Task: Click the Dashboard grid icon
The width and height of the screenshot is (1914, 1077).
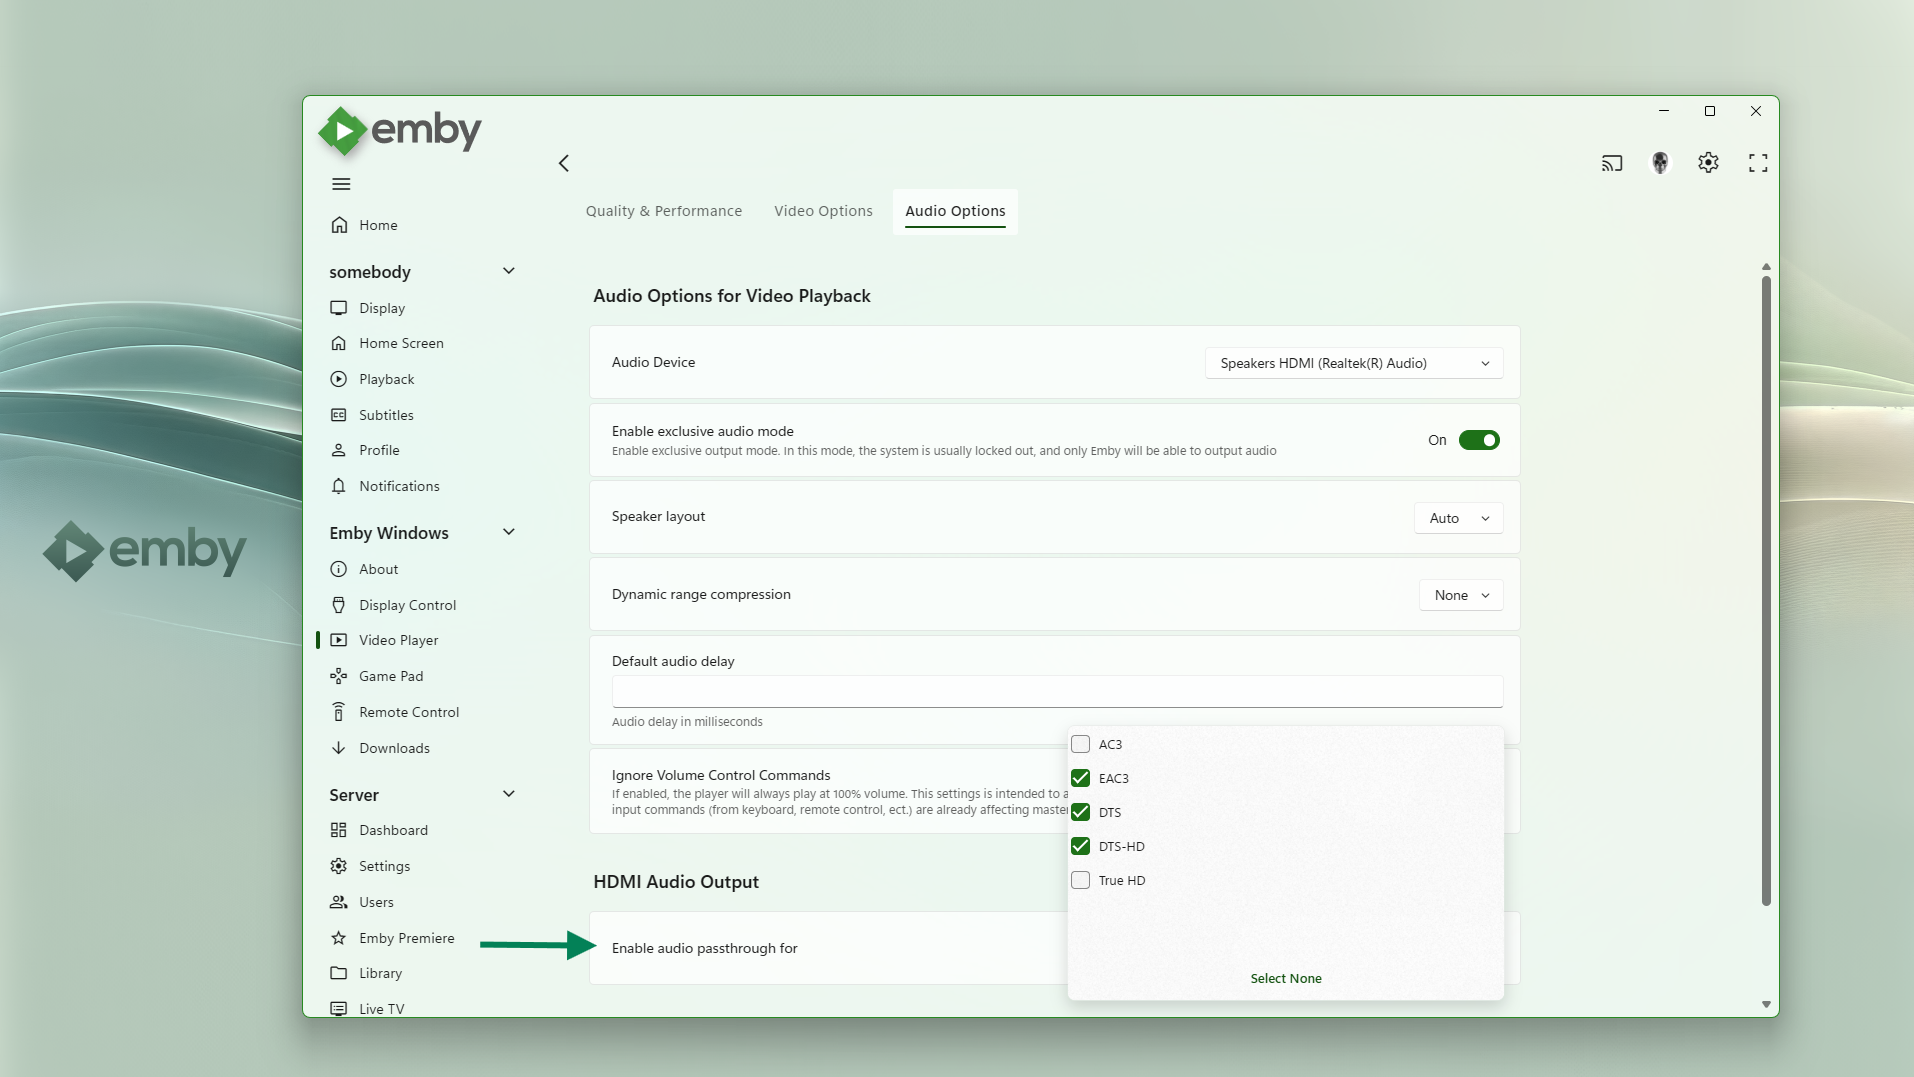Action: tap(339, 830)
